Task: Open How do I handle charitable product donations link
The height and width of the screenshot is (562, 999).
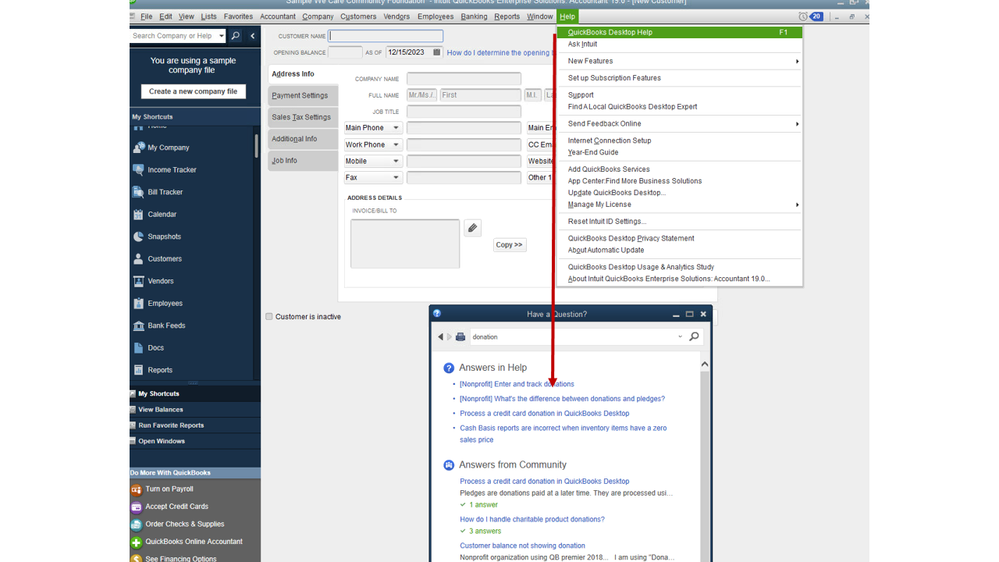Action: coord(532,519)
